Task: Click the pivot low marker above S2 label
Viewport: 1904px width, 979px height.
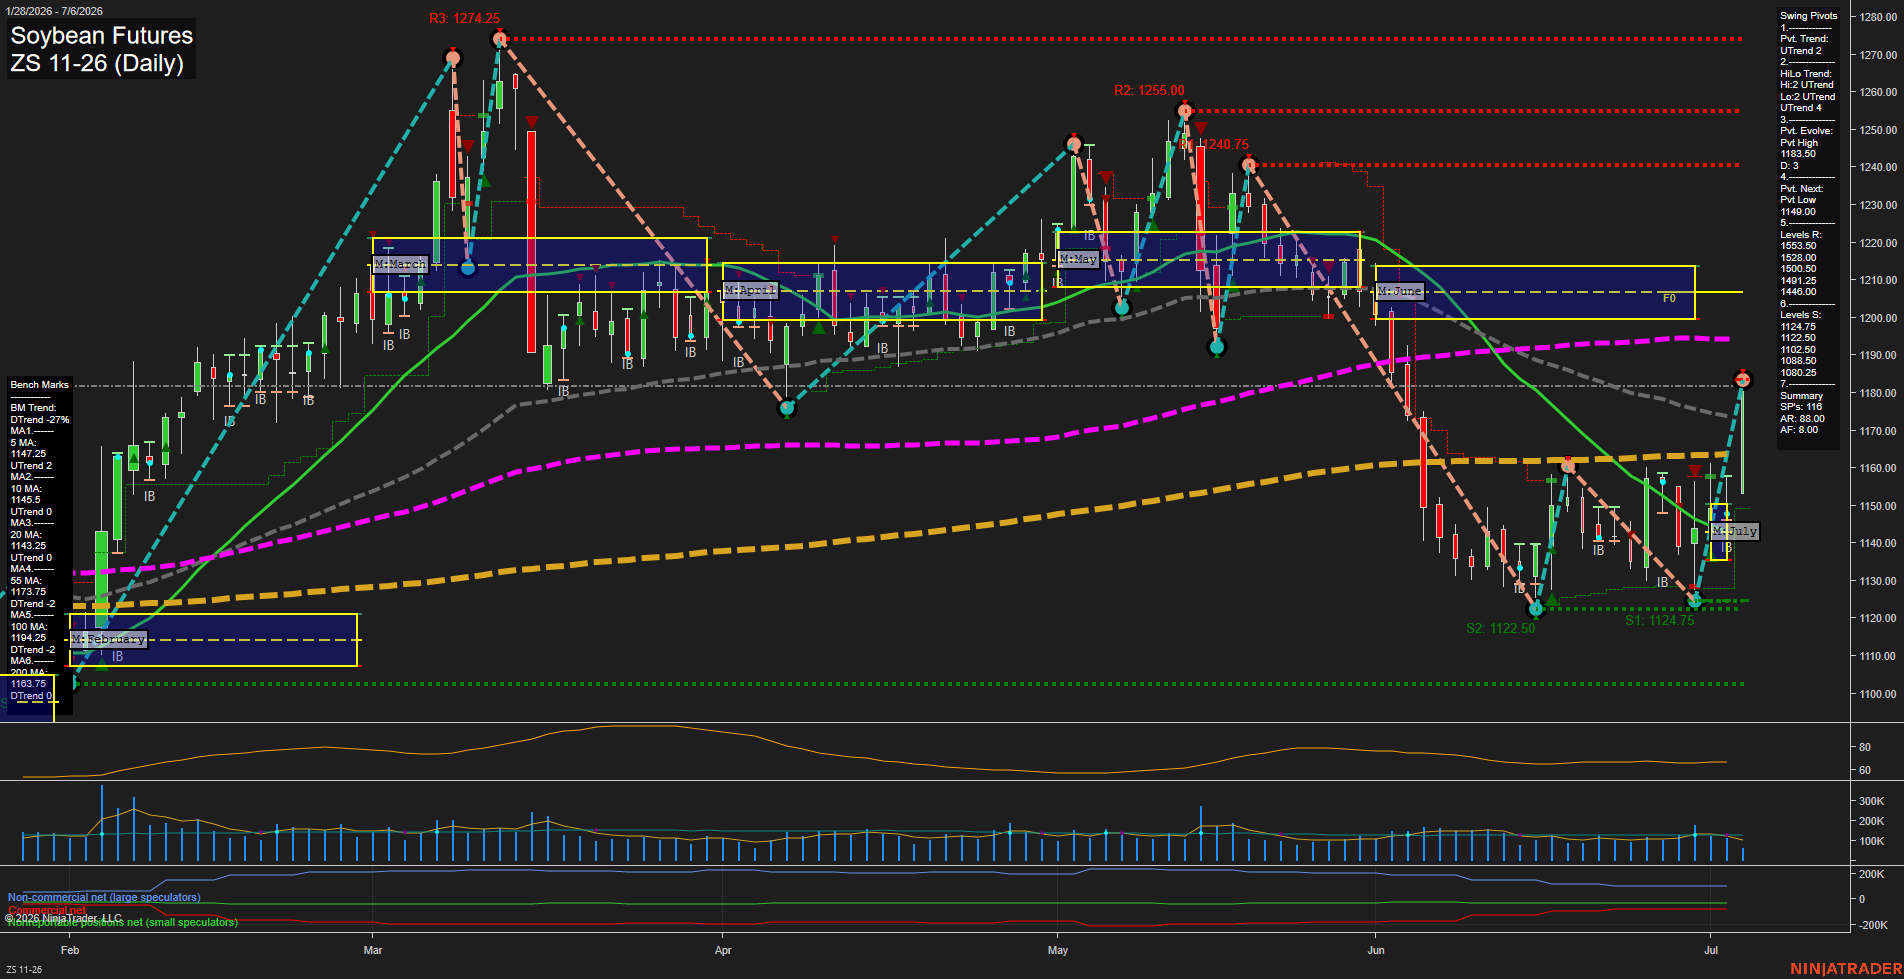Action: point(1536,608)
